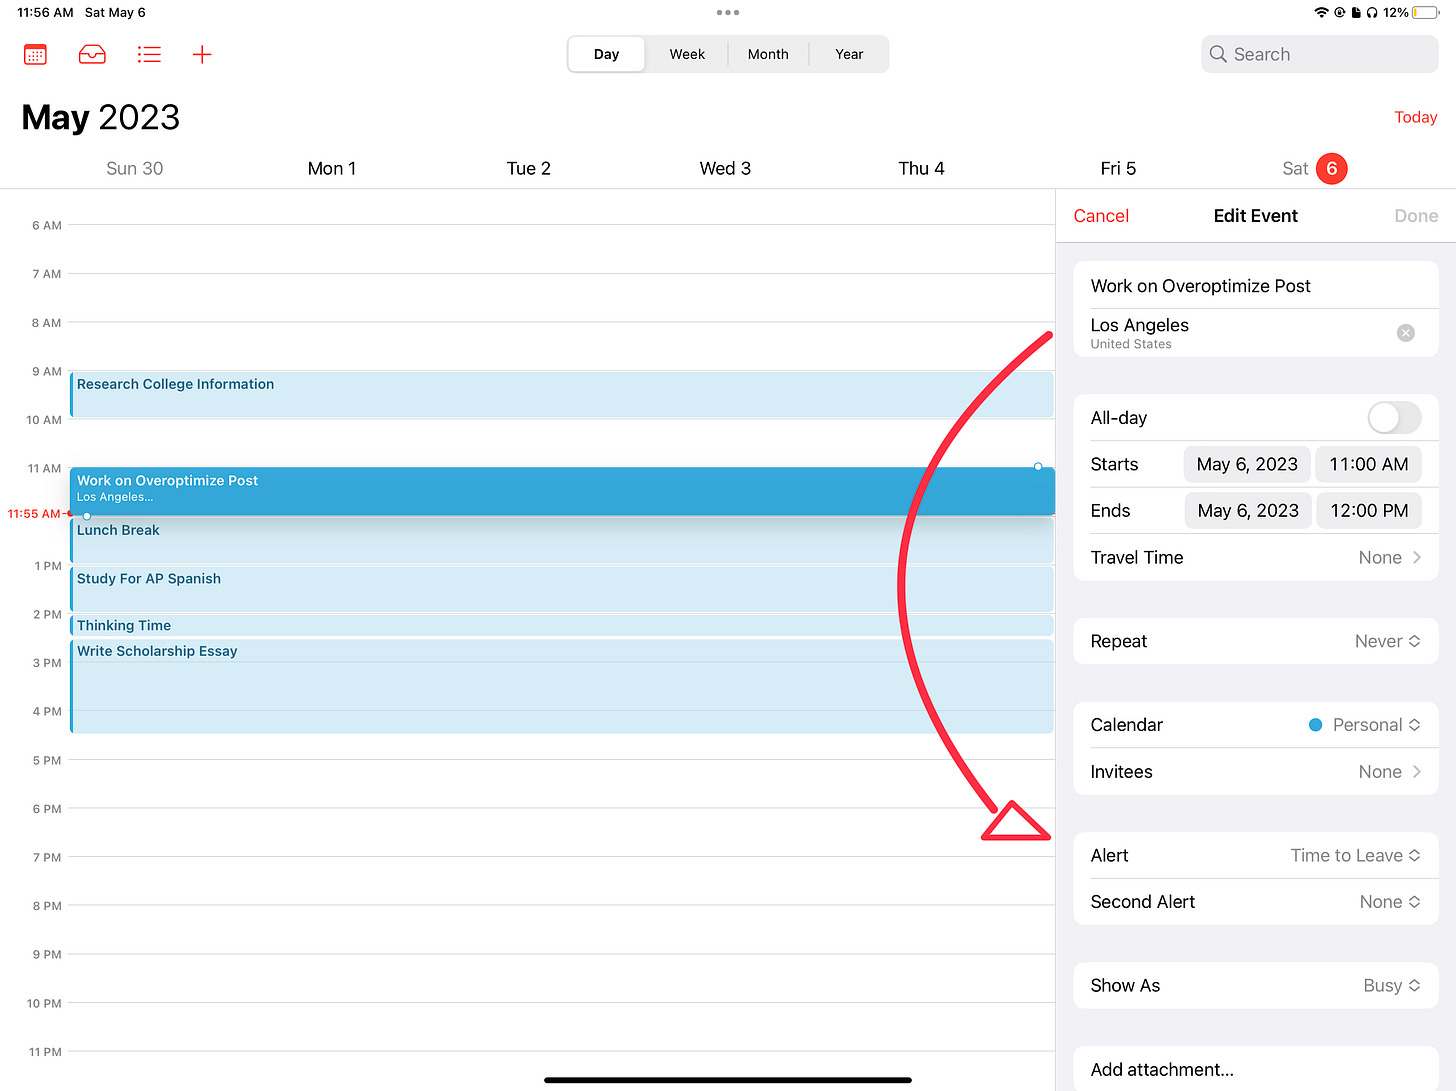Open the Invitees list

tap(1256, 772)
